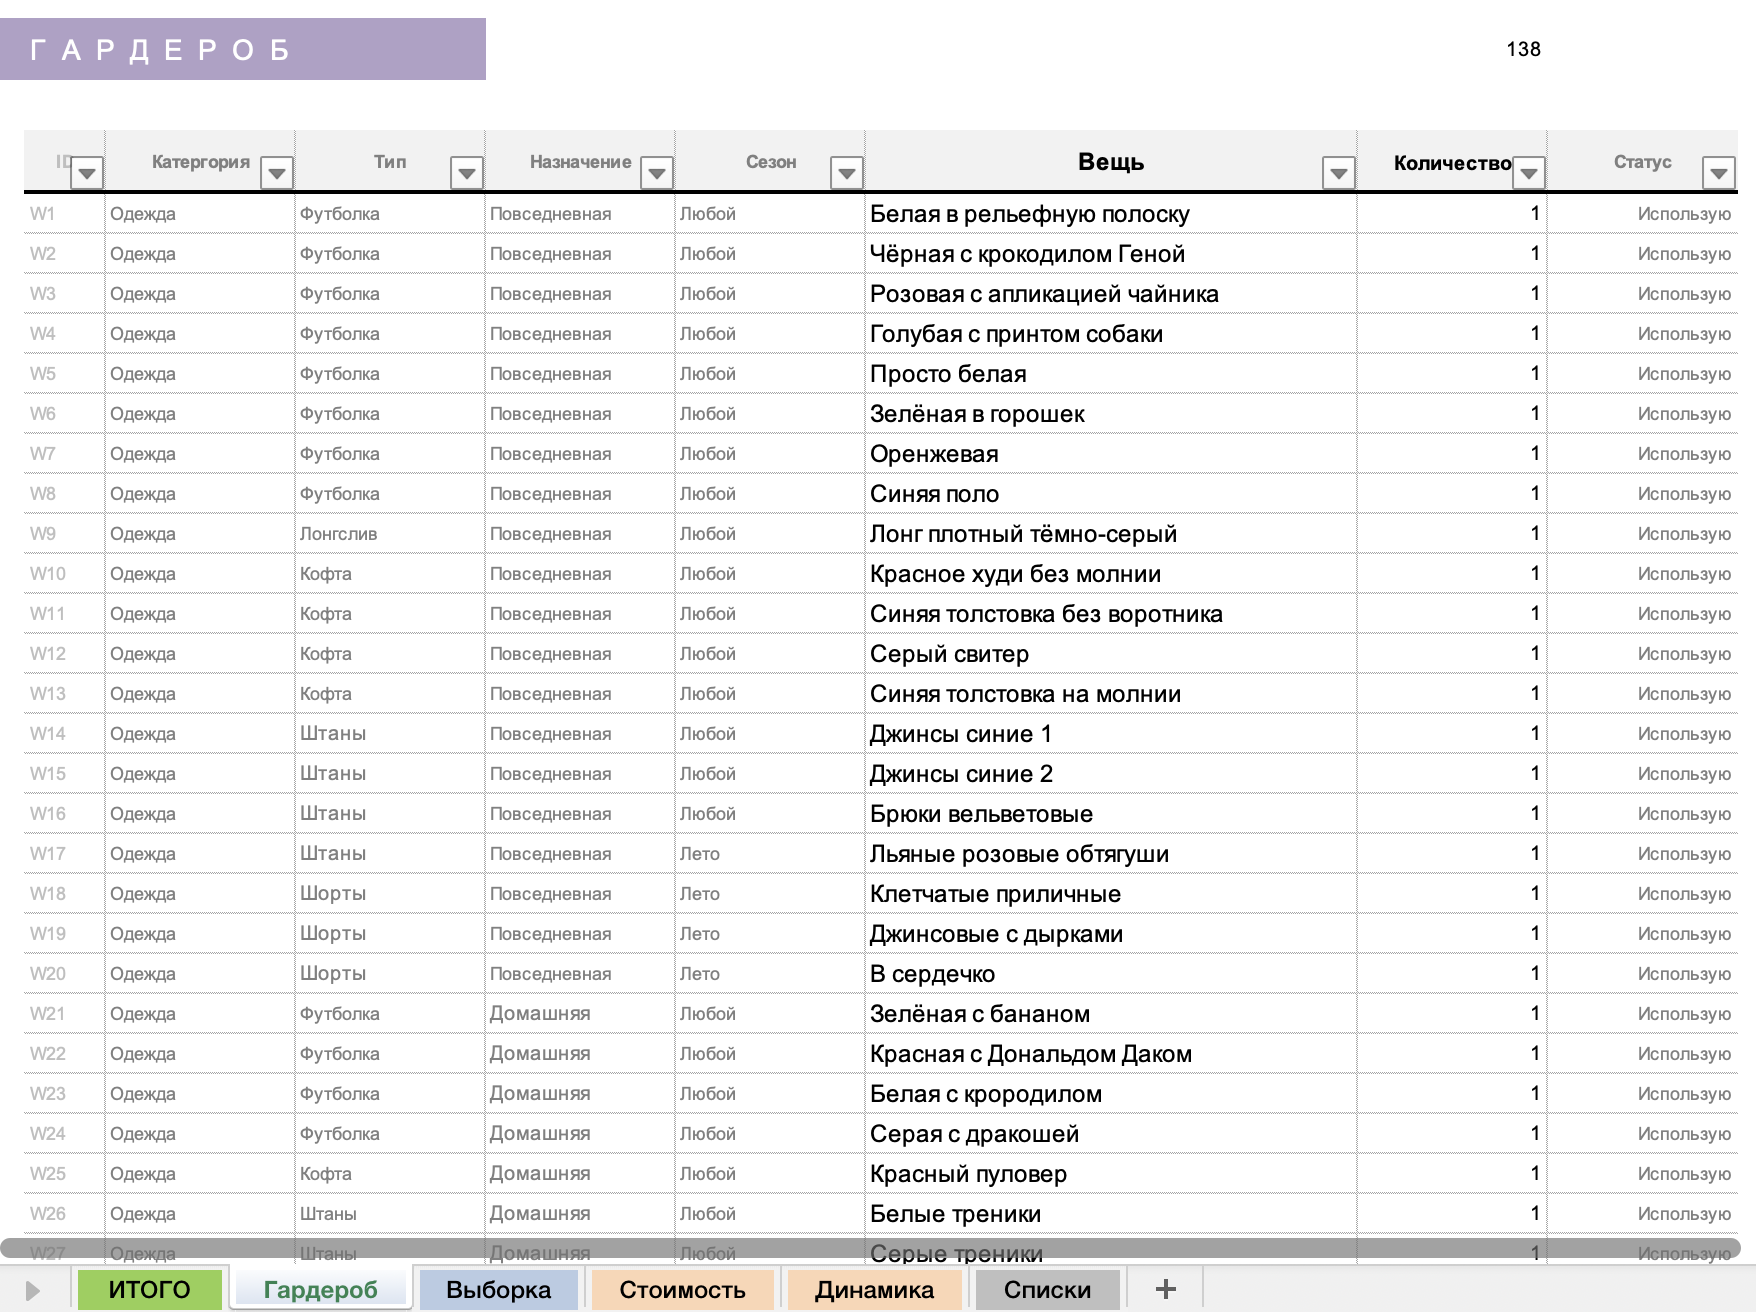Image resolution: width=1756 pixels, height=1312 pixels.
Task: Open the Катергория column filter dropdown
Action: pyautogui.click(x=277, y=173)
